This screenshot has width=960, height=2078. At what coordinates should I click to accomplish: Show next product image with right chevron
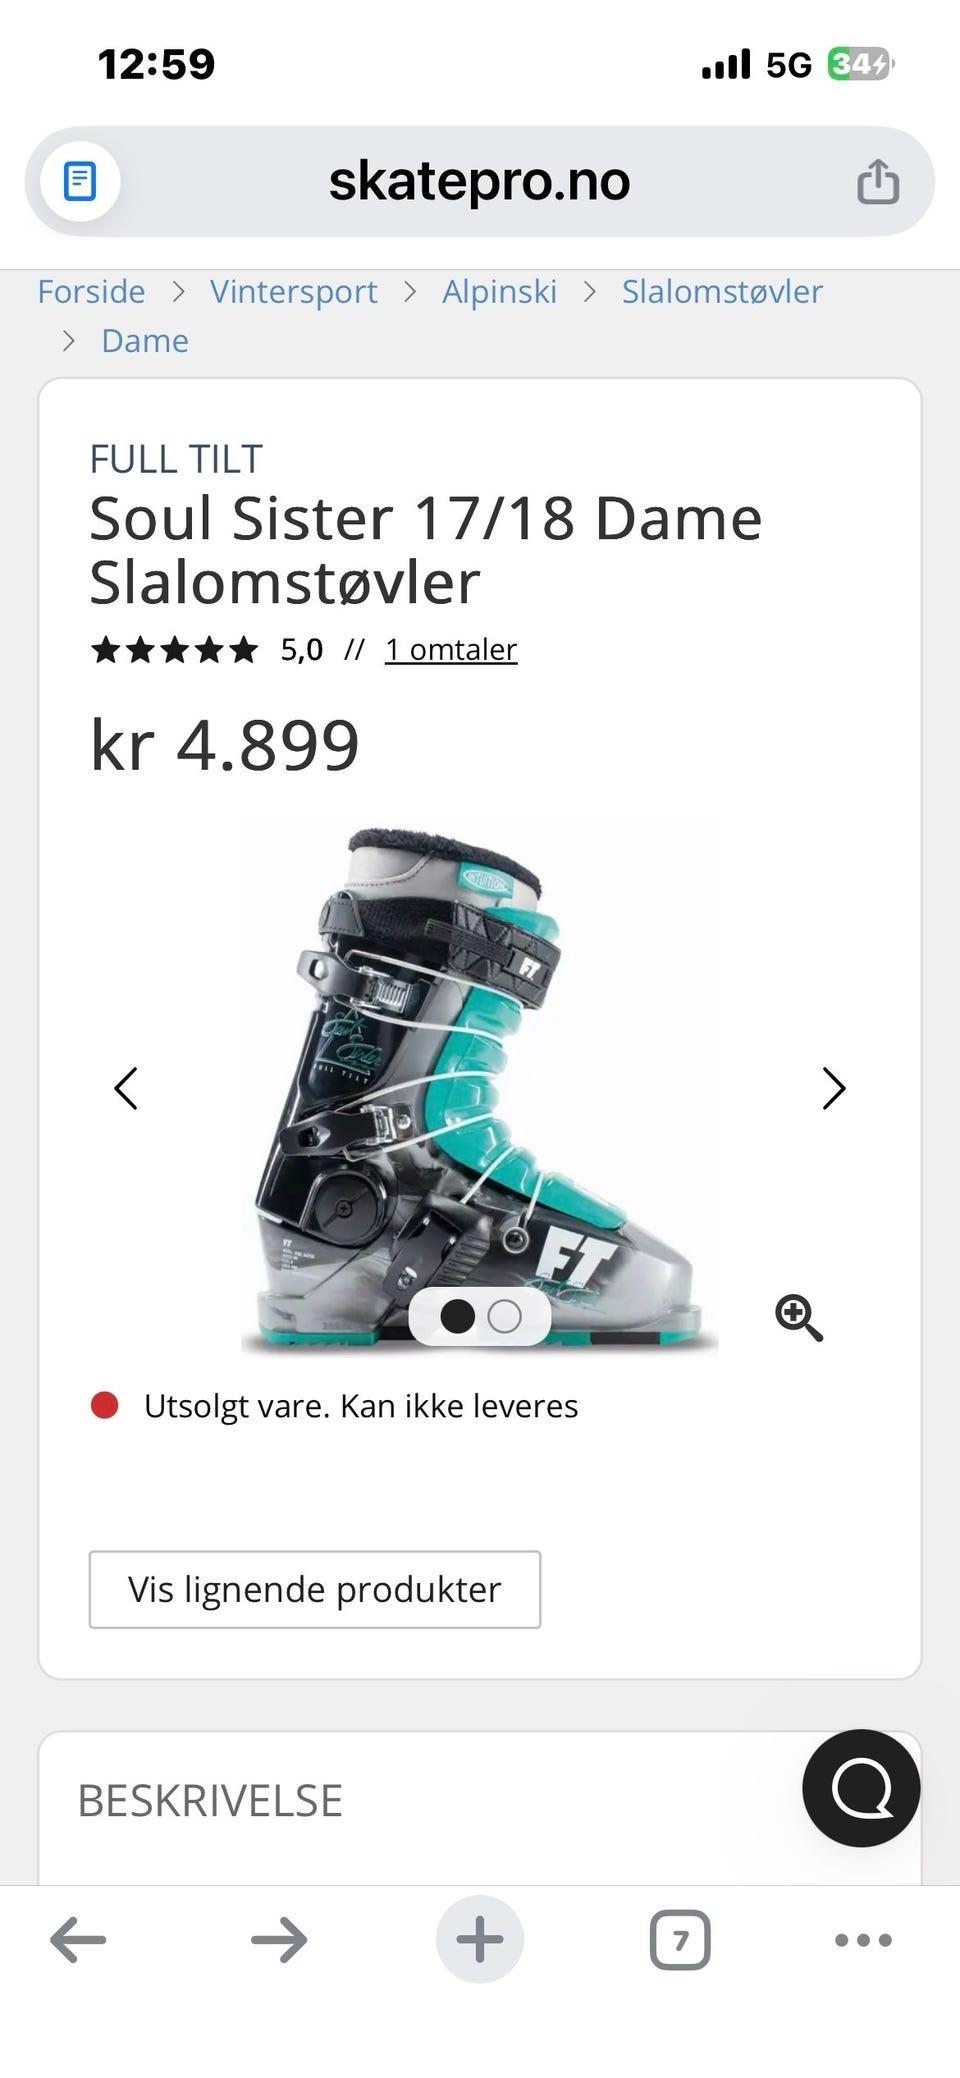click(x=834, y=1088)
